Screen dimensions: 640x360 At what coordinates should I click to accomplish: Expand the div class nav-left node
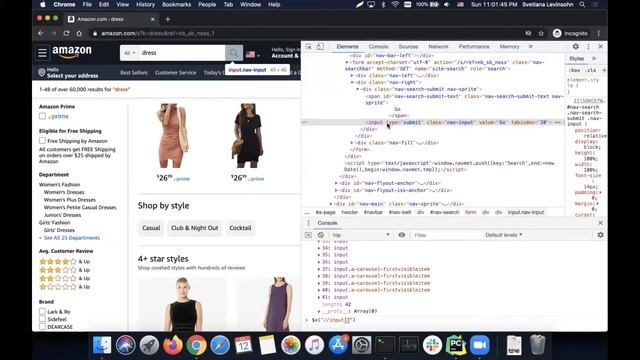(352, 76)
